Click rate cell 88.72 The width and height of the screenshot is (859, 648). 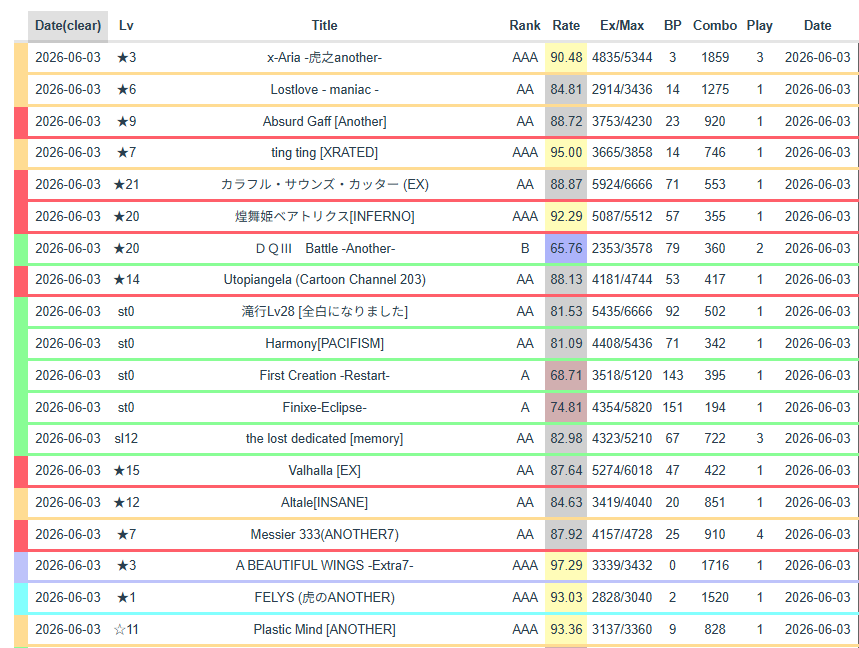(x=566, y=121)
